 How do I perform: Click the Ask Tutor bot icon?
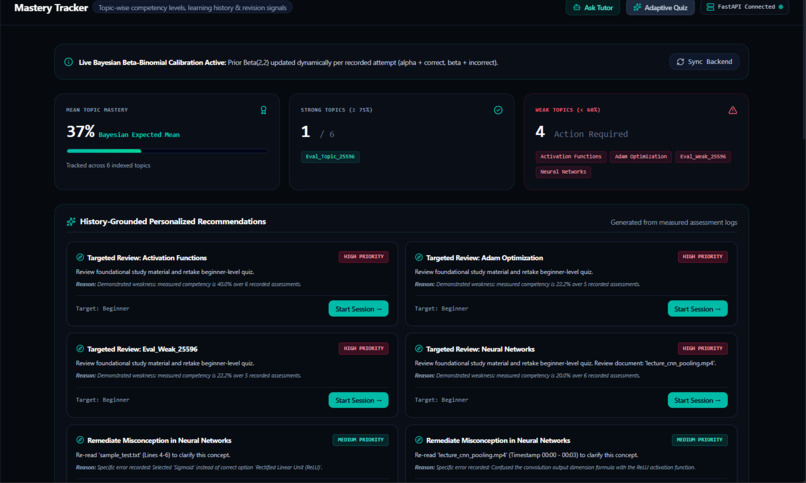[577, 7]
